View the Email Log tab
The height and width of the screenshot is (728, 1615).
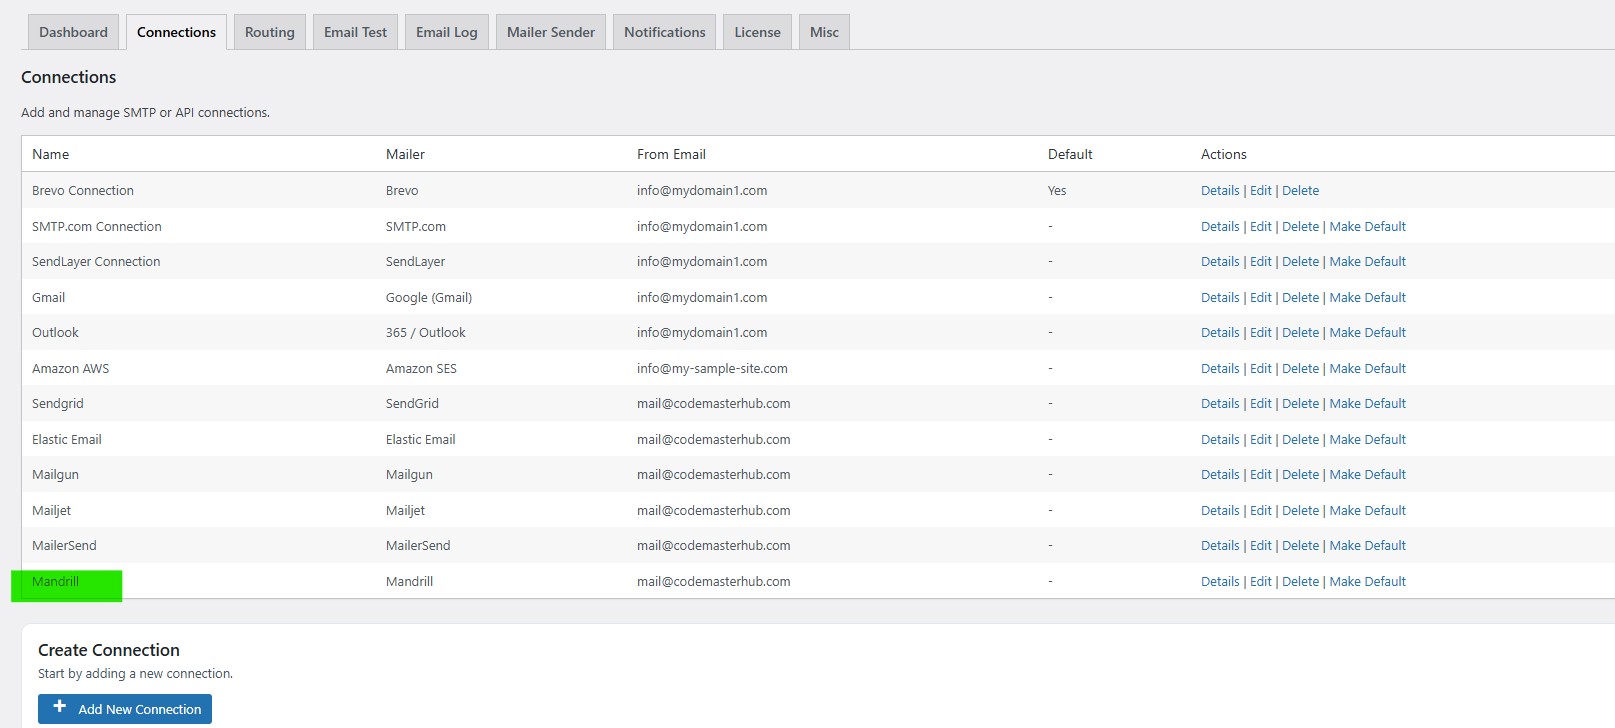tap(446, 32)
